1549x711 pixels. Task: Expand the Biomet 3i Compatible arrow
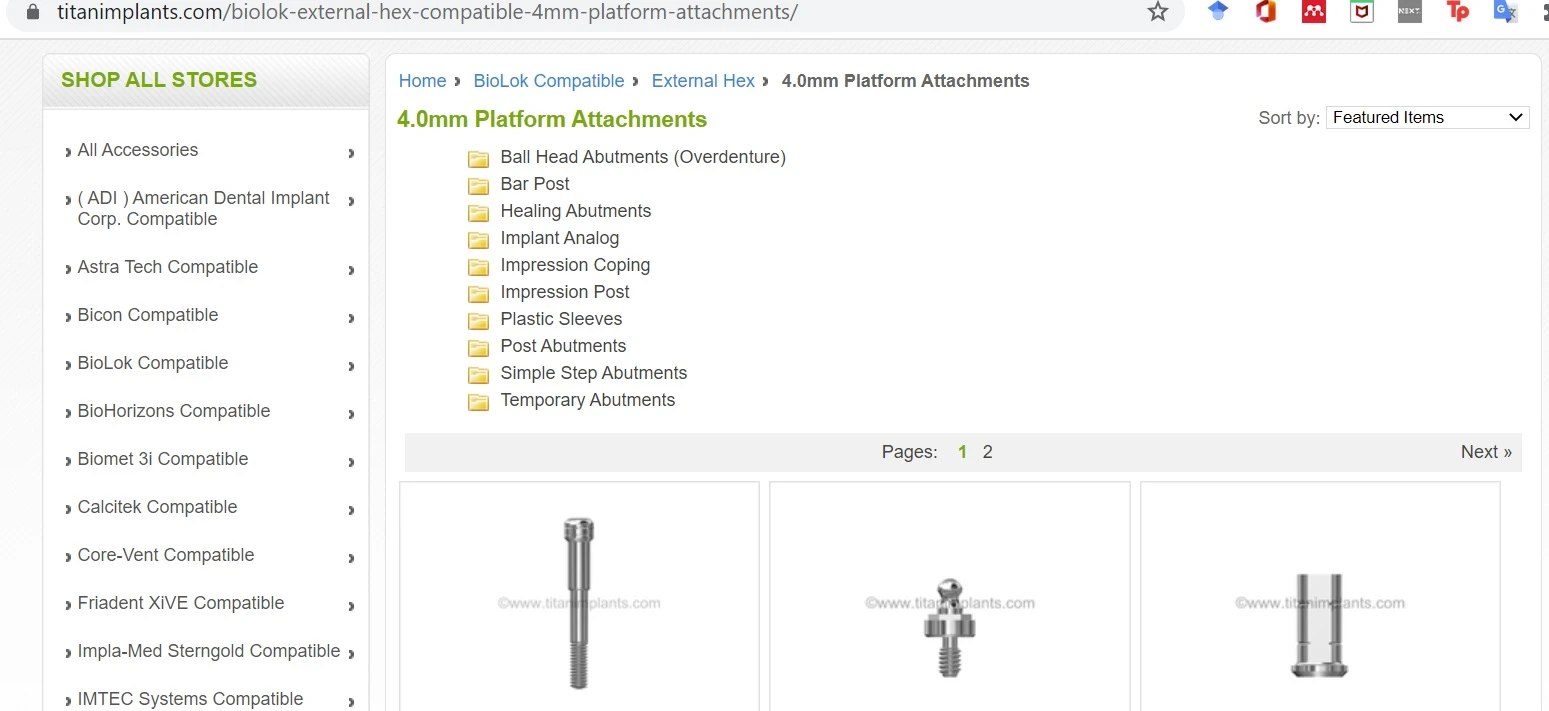tap(351, 462)
